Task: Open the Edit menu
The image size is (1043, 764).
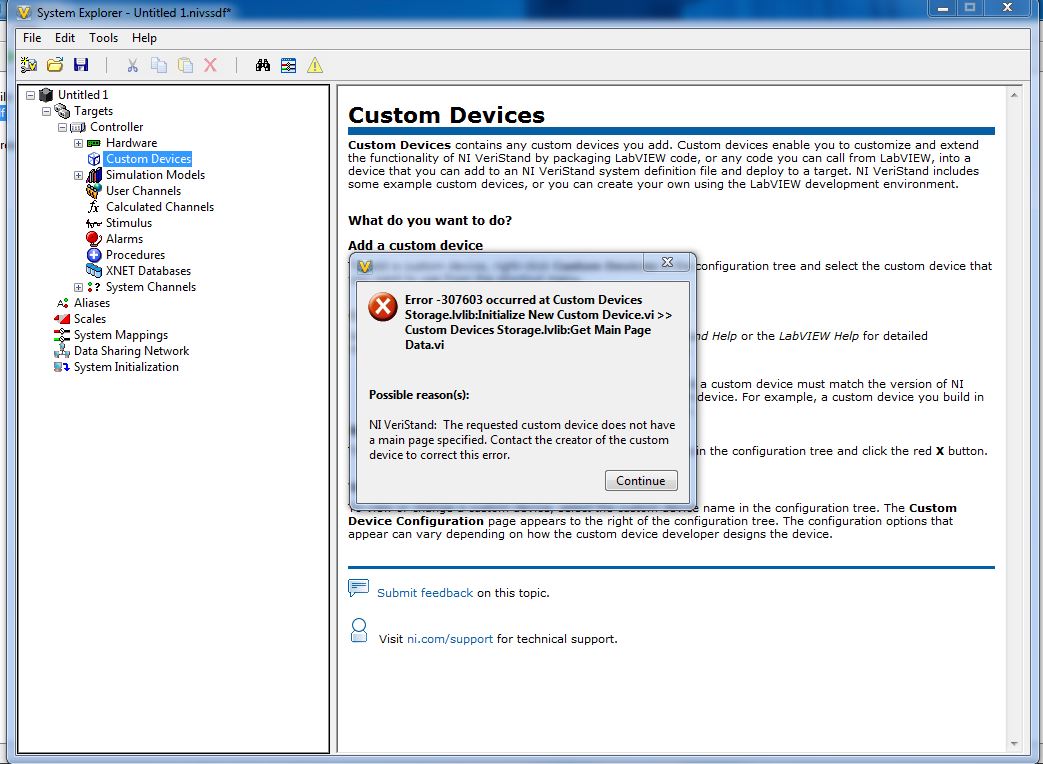Action: pyautogui.click(x=65, y=38)
